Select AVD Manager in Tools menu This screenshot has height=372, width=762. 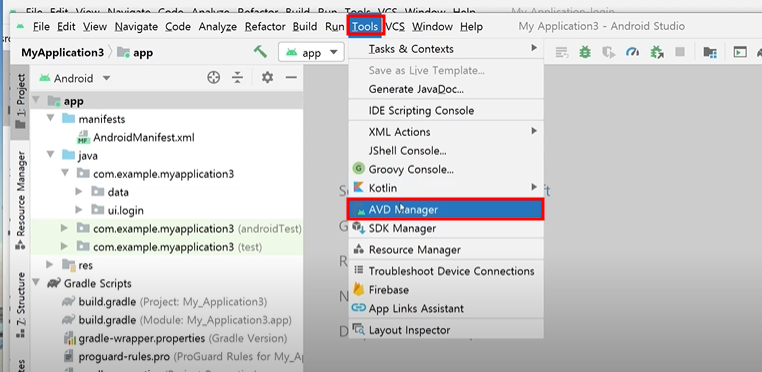[x=446, y=210]
